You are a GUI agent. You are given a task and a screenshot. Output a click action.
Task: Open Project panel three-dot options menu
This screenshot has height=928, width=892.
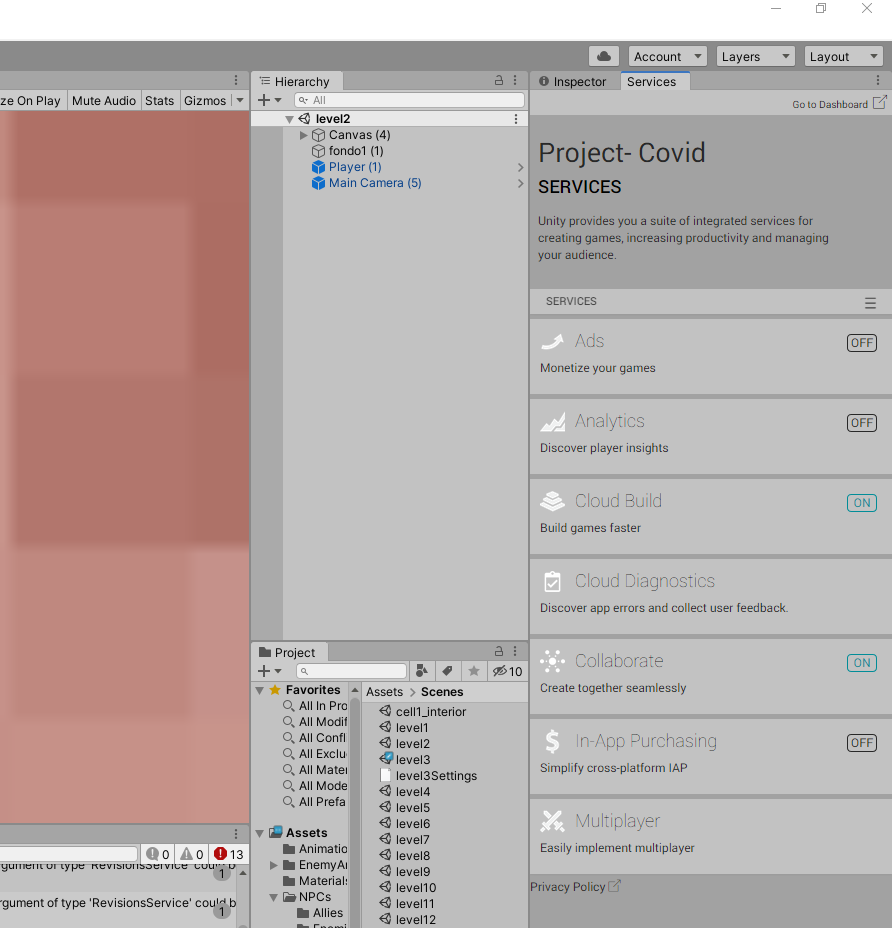(515, 651)
